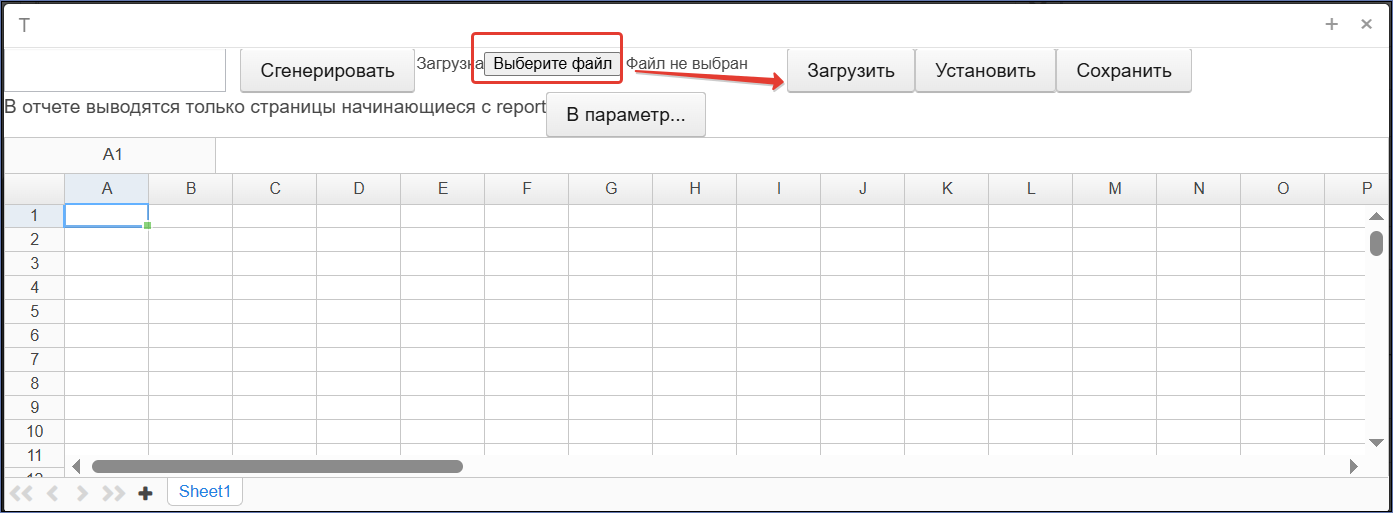Click the A1 cell name box
1393x513 pixels.
(111, 155)
